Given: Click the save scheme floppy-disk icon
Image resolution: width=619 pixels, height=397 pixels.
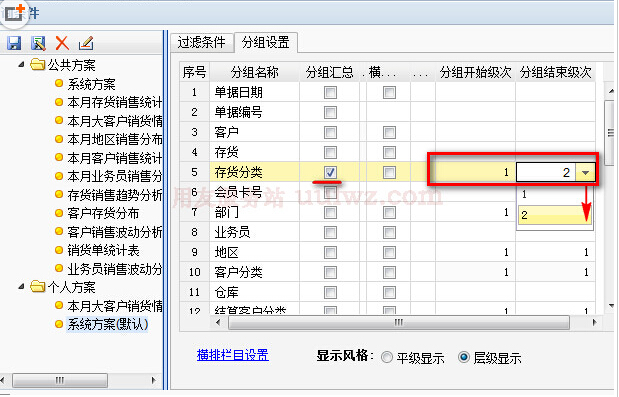Looking at the screenshot, I should tap(14, 43).
